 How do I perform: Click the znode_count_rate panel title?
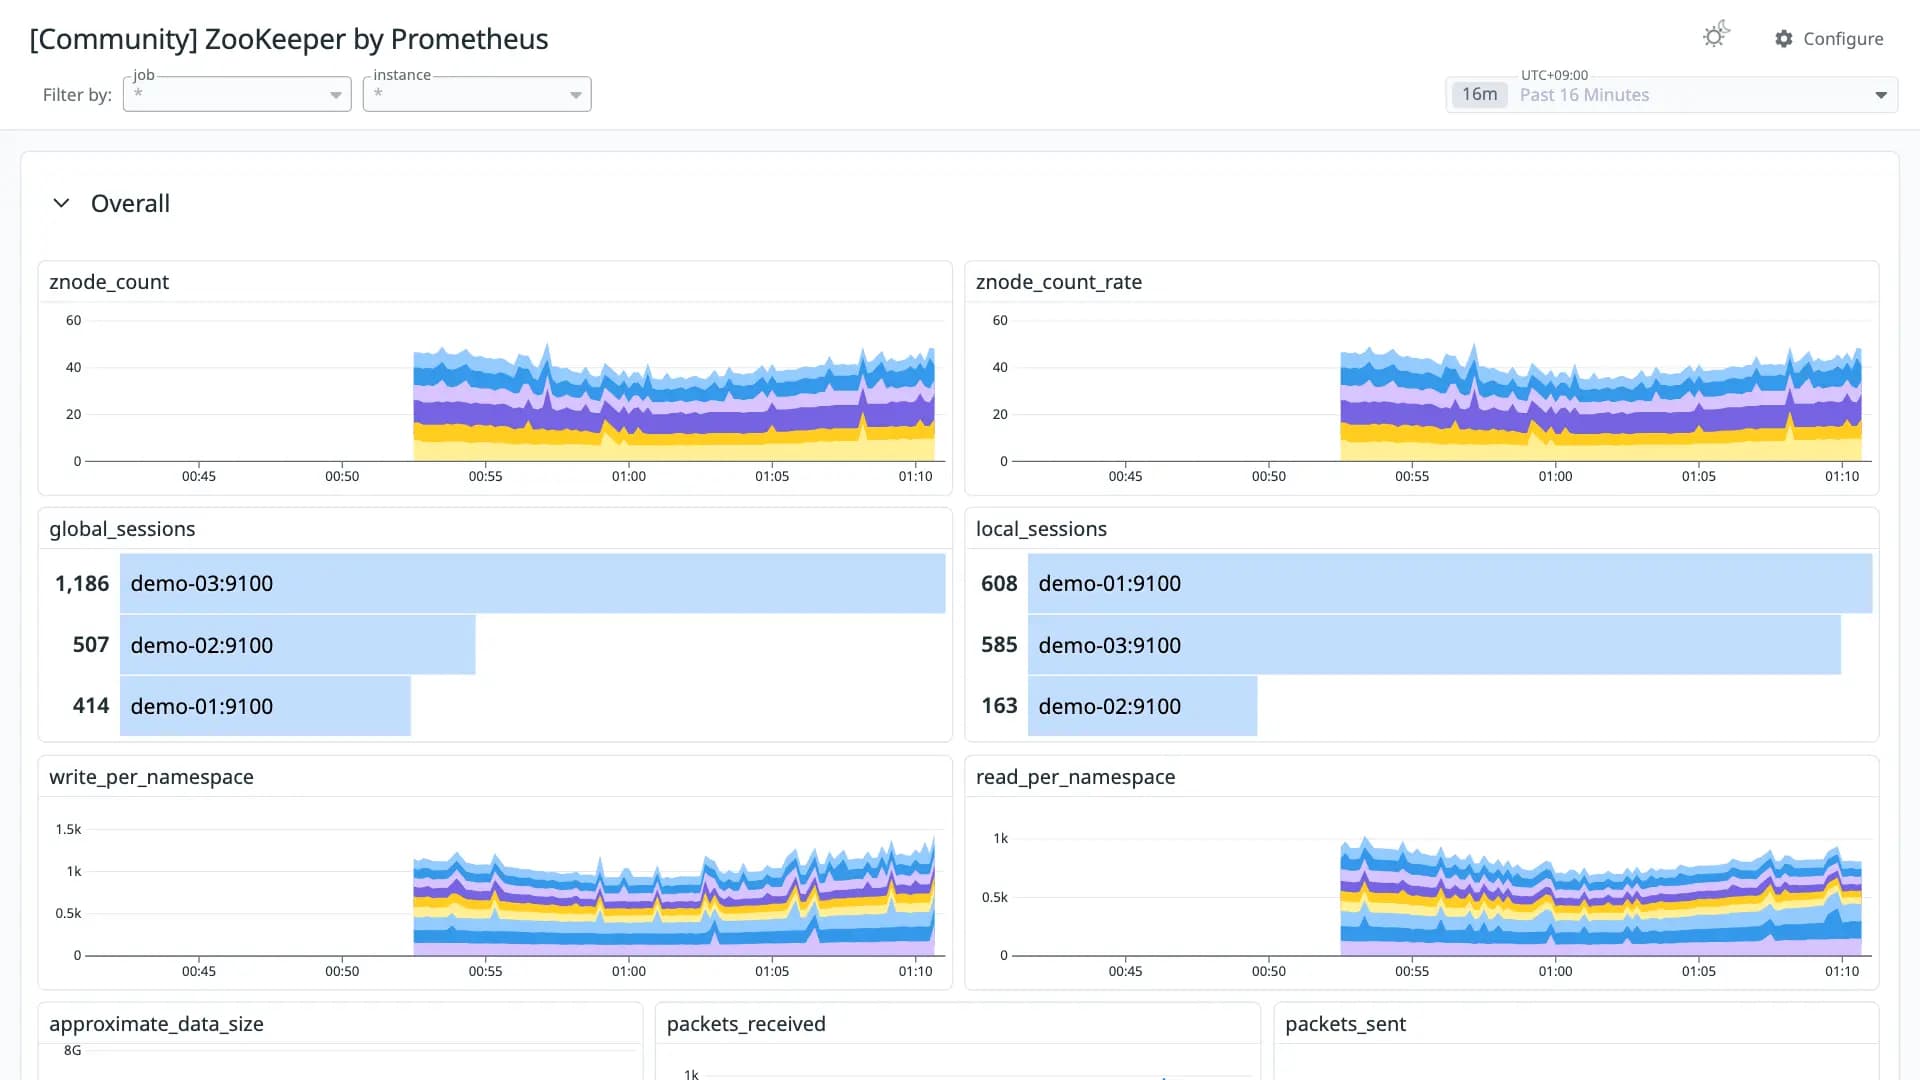click(x=1059, y=282)
